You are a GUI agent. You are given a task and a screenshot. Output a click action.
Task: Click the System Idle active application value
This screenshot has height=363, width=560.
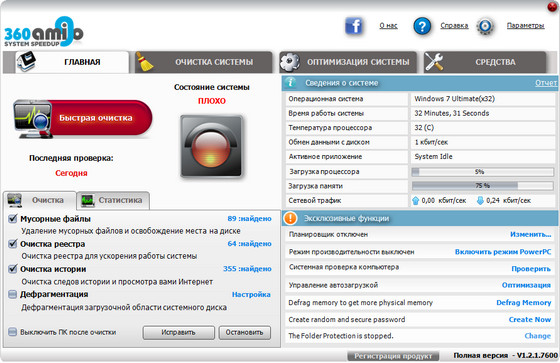click(x=433, y=156)
